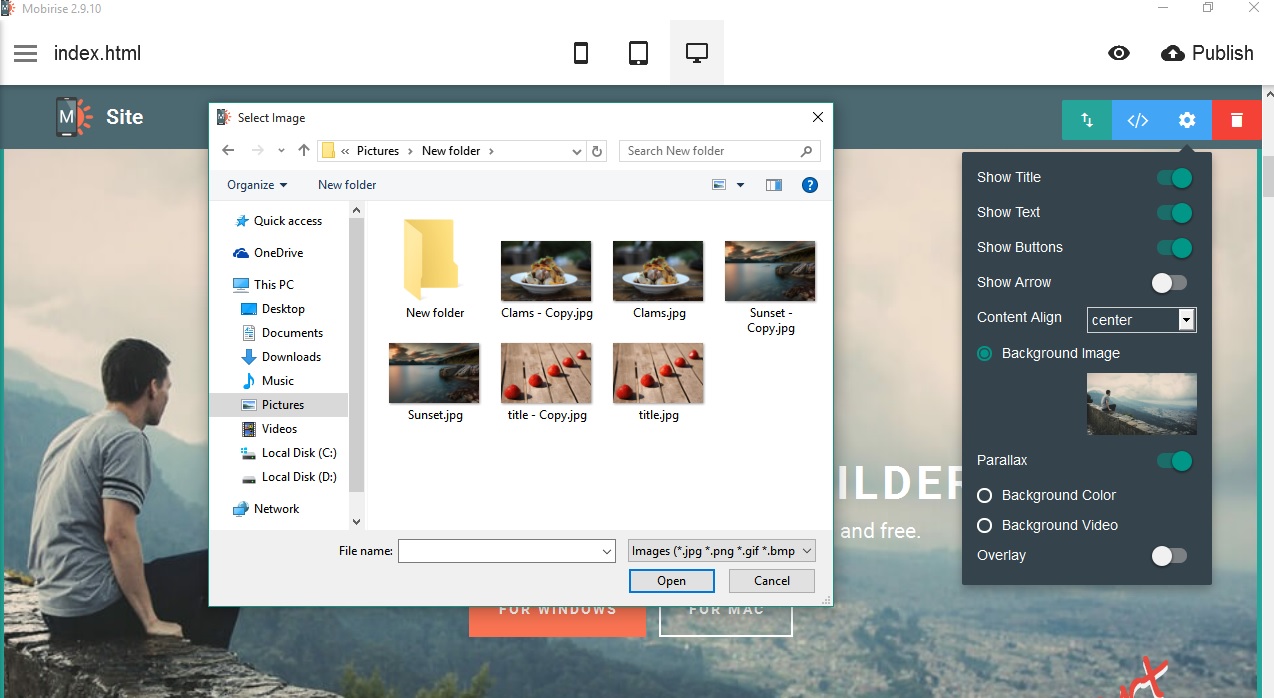
Task: Select the desktop preview view
Action: 696,52
